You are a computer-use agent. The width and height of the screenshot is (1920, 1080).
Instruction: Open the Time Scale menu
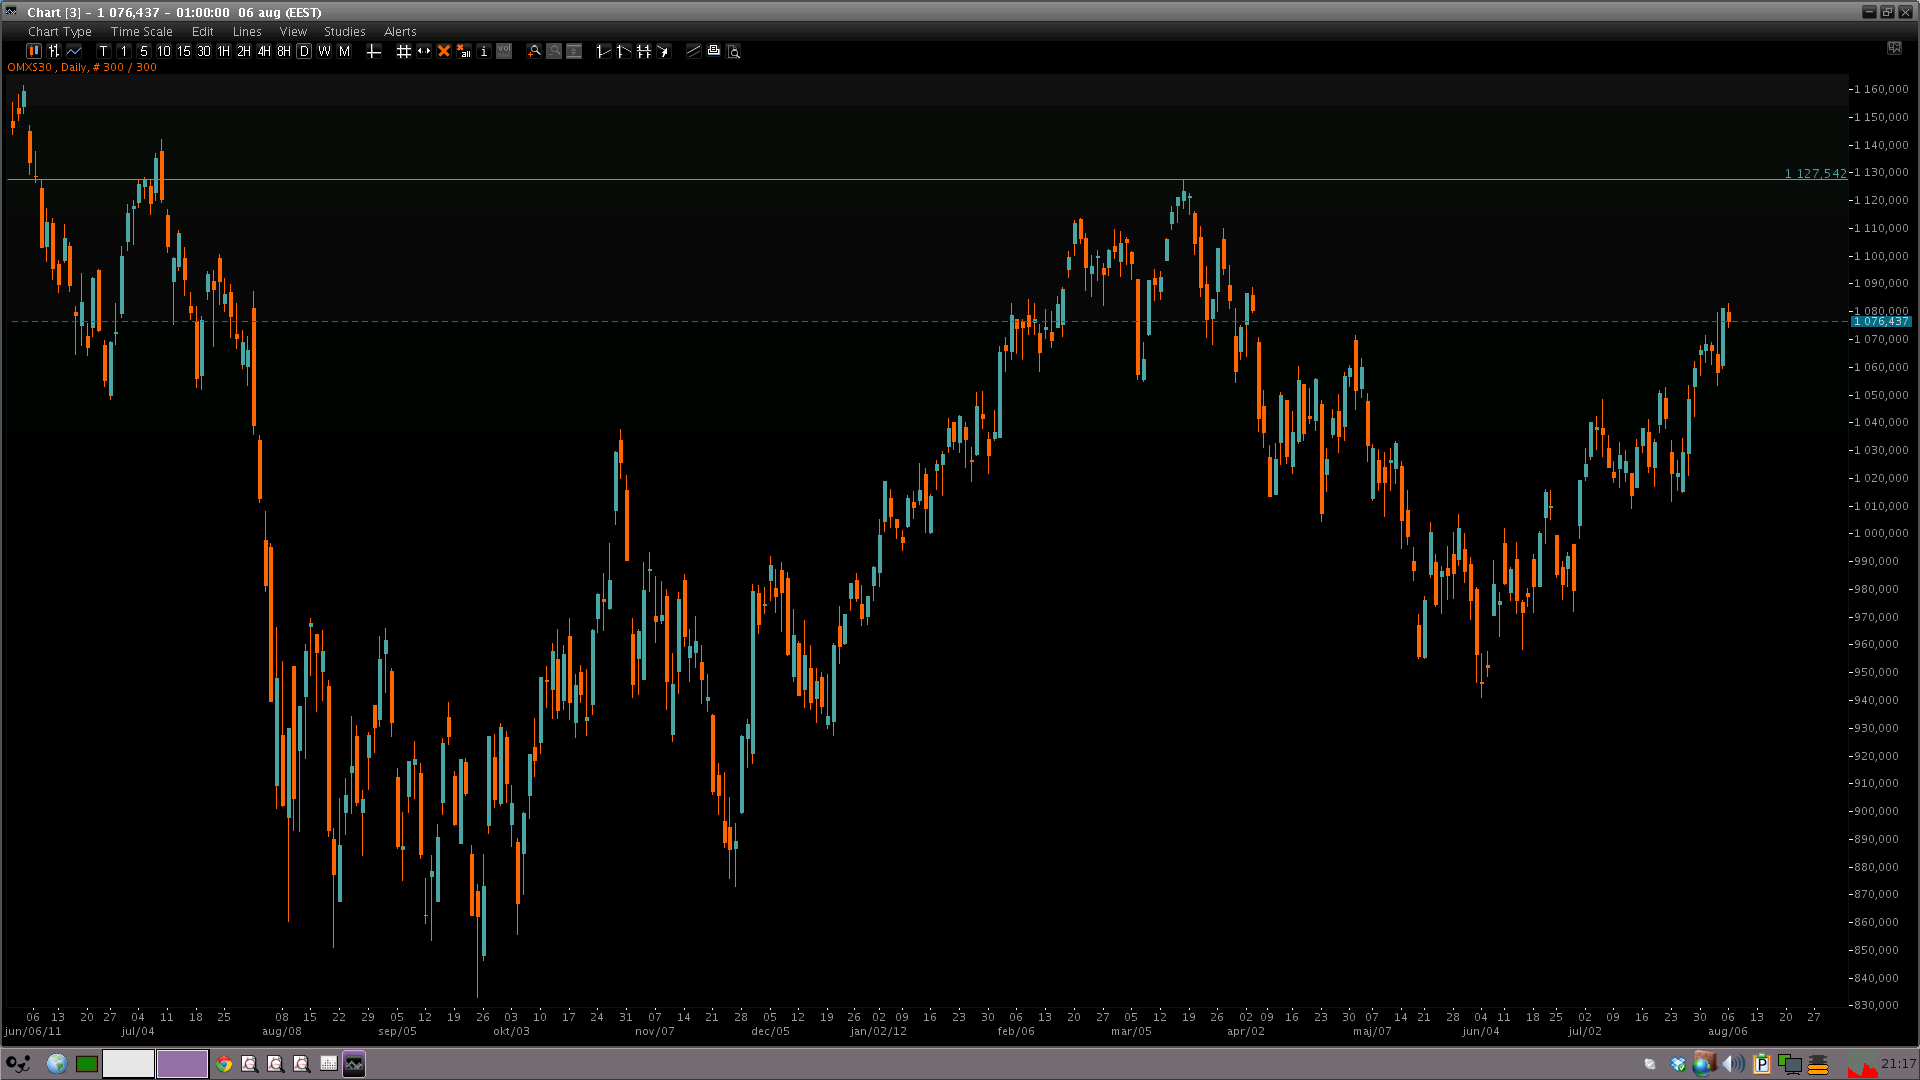coord(141,31)
